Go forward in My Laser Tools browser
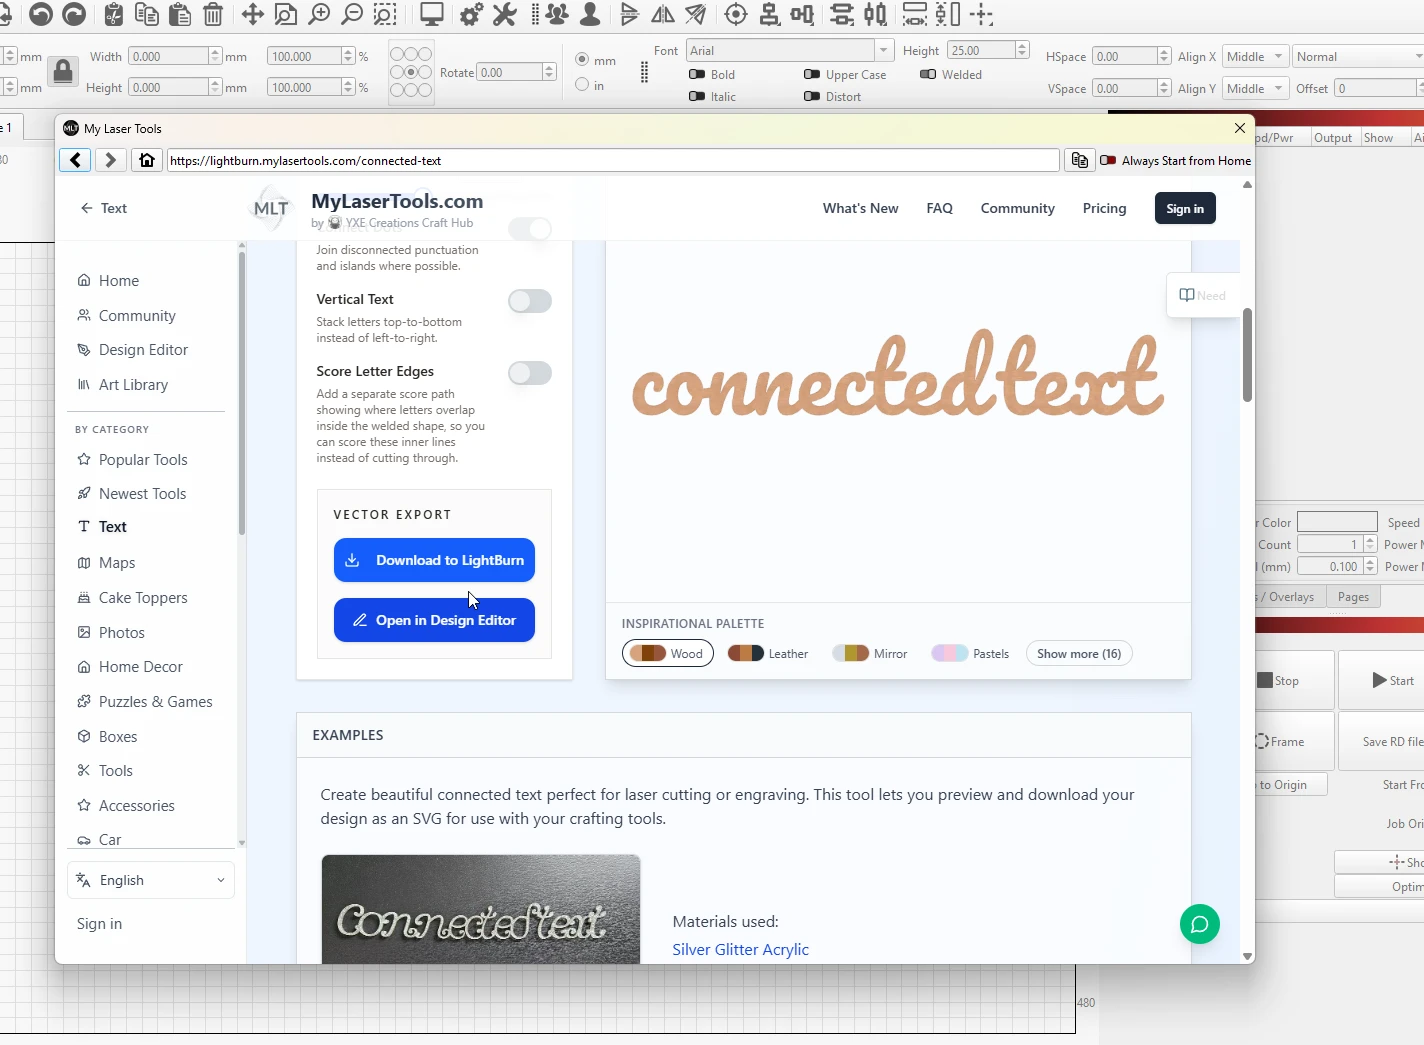The height and width of the screenshot is (1045, 1424). [x=110, y=160]
